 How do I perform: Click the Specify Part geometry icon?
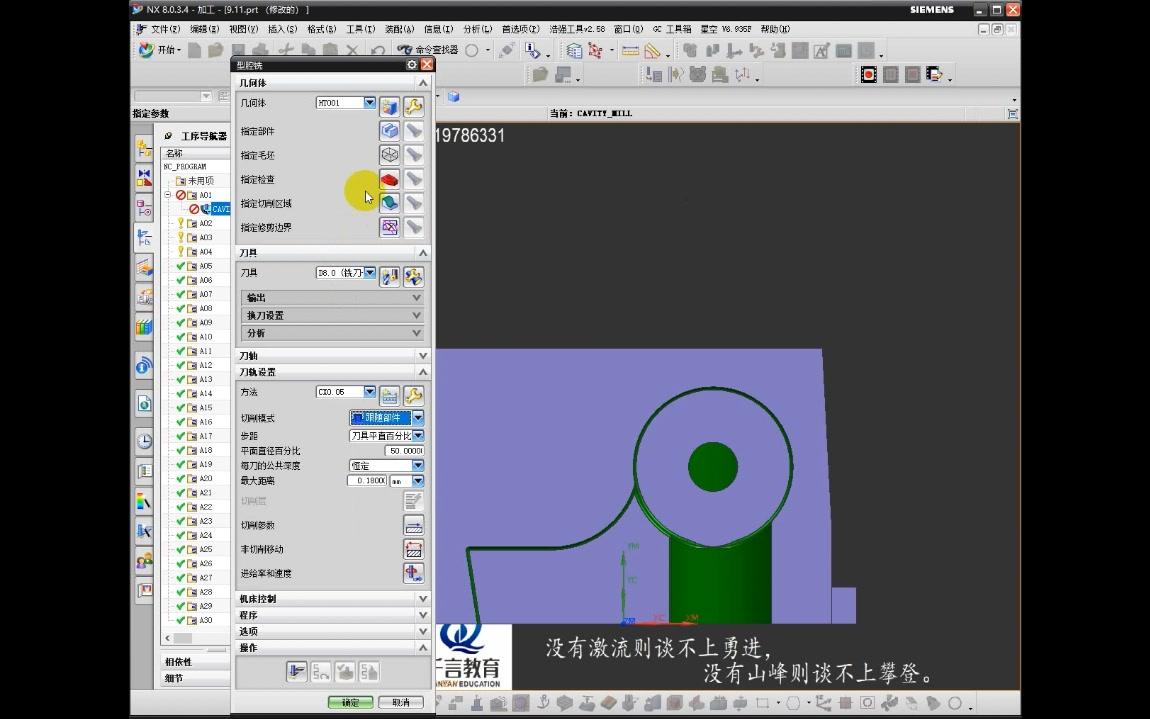(x=388, y=130)
